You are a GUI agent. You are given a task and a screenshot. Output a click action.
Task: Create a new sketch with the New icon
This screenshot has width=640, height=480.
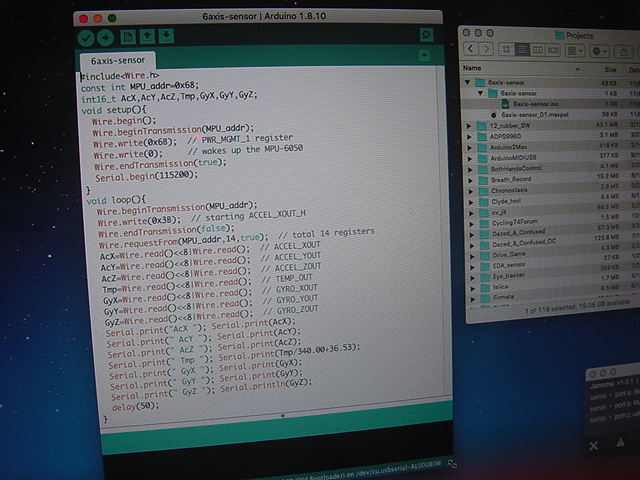128,37
